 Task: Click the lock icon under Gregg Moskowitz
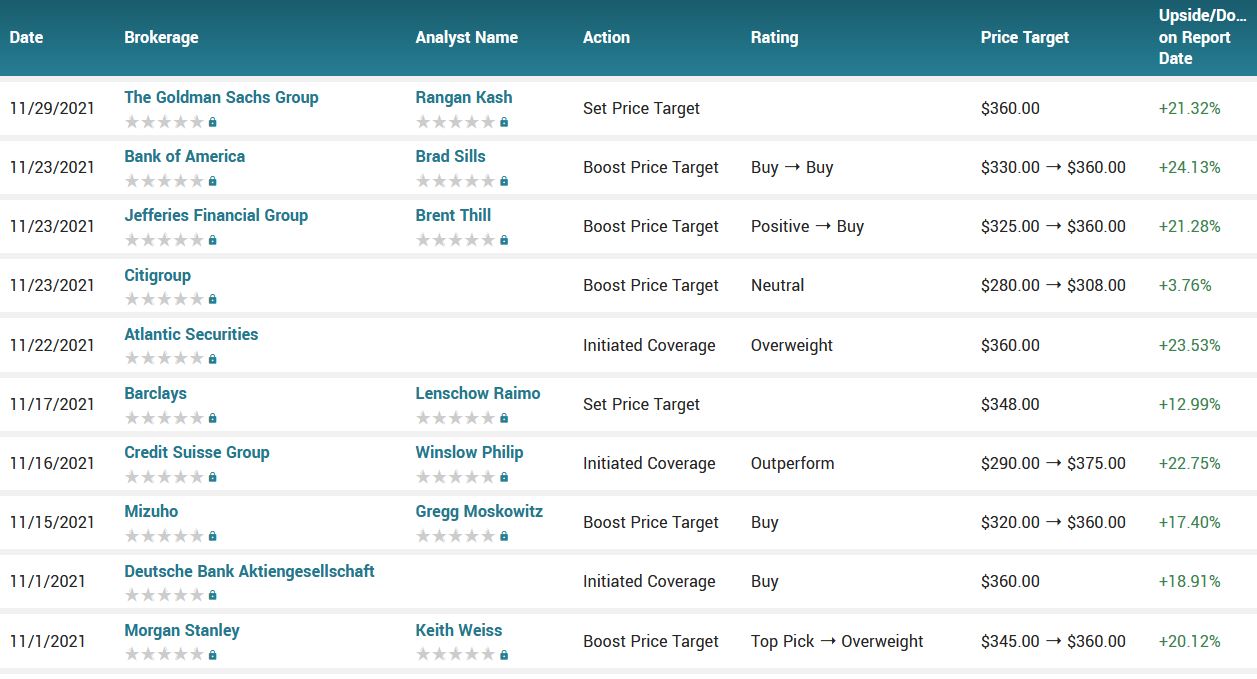pos(504,536)
